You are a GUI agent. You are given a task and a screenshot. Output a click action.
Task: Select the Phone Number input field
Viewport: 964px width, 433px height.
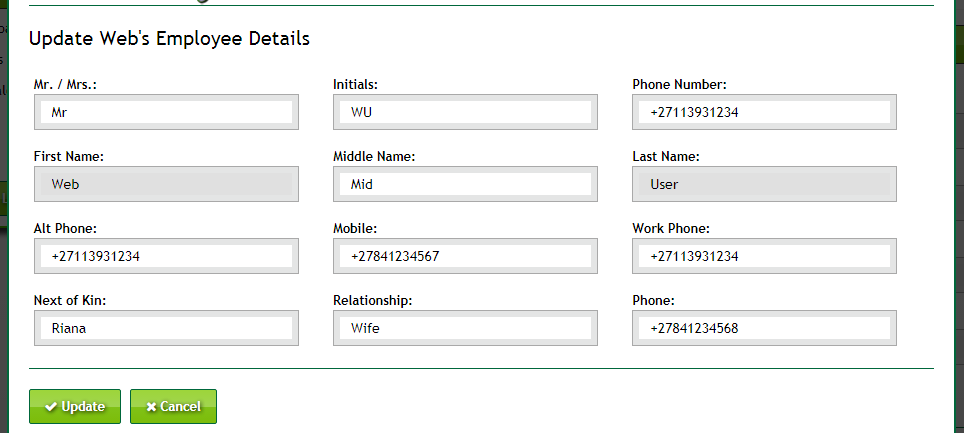pos(764,112)
